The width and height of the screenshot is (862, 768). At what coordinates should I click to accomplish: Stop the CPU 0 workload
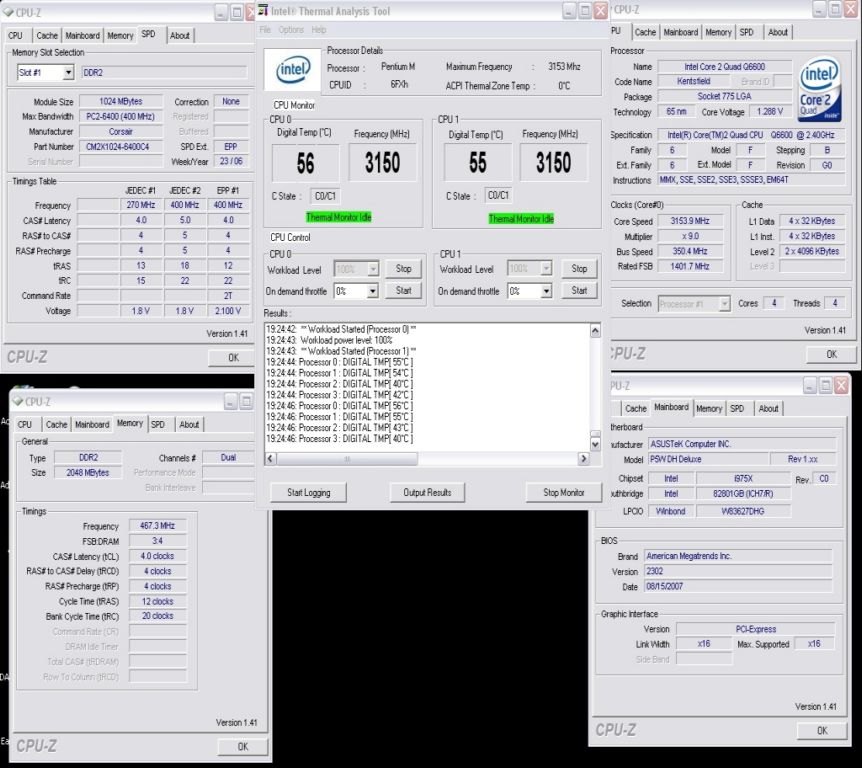[x=404, y=269]
